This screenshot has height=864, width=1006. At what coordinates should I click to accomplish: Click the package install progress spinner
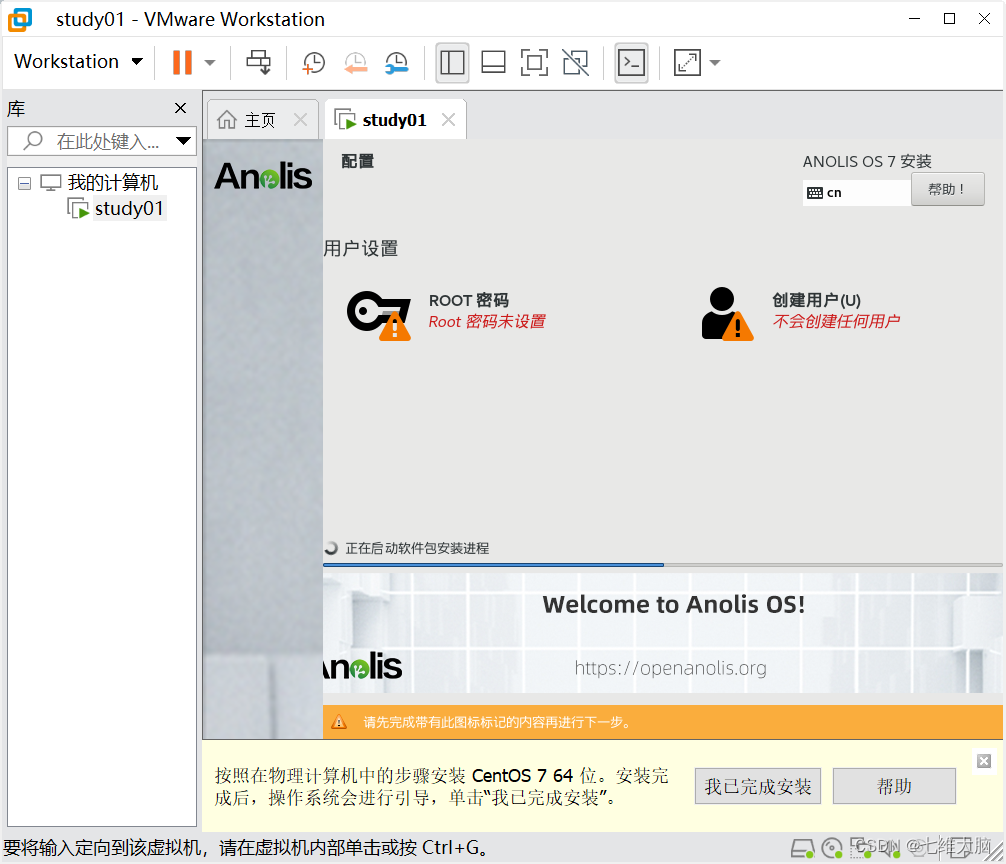point(331,548)
